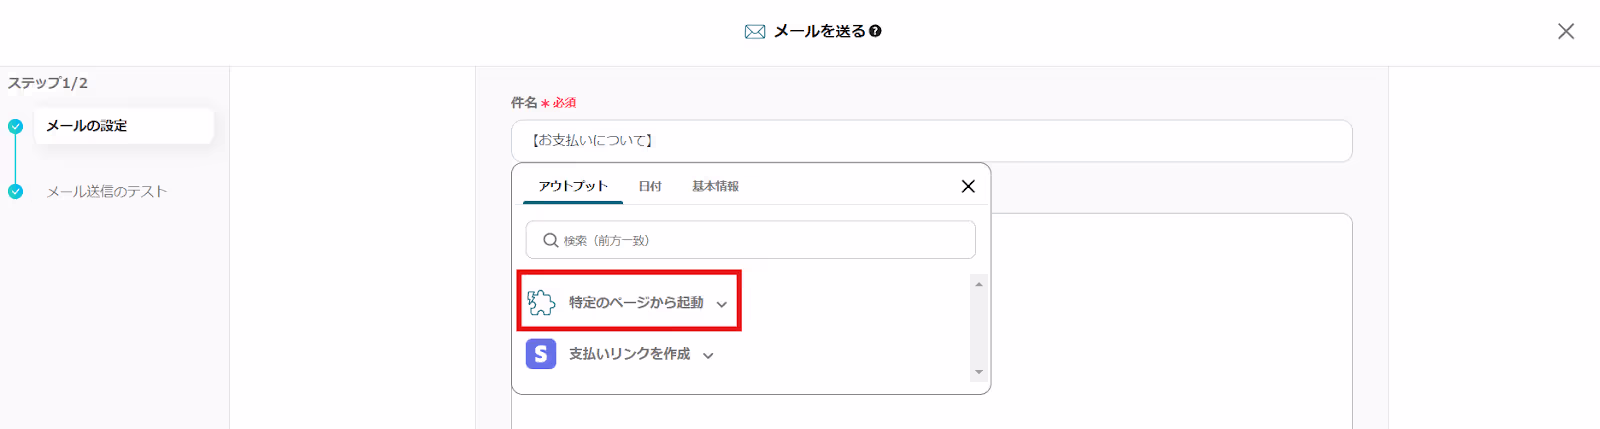Expand 支払いリンクを作成 chevron
This screenshot has height=429, width=1600.
coord(708,355)
